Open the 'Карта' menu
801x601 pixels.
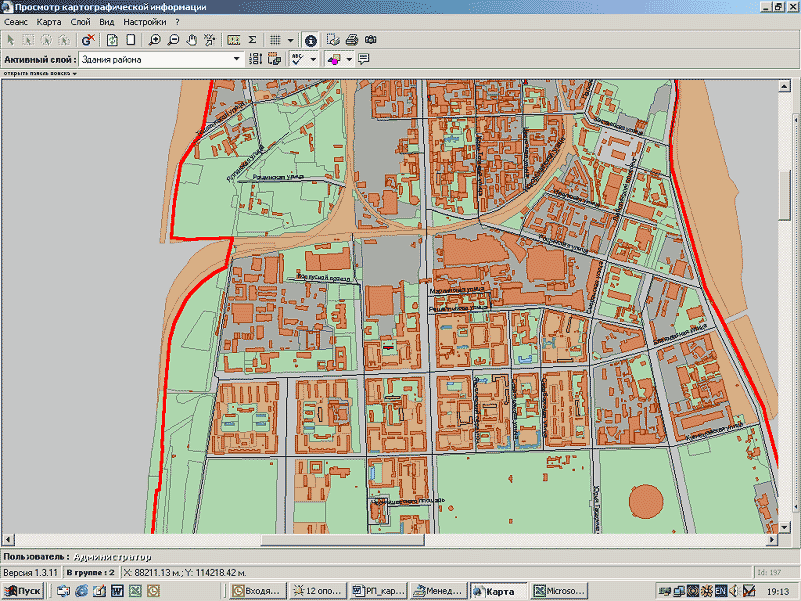tap(48, 21)
